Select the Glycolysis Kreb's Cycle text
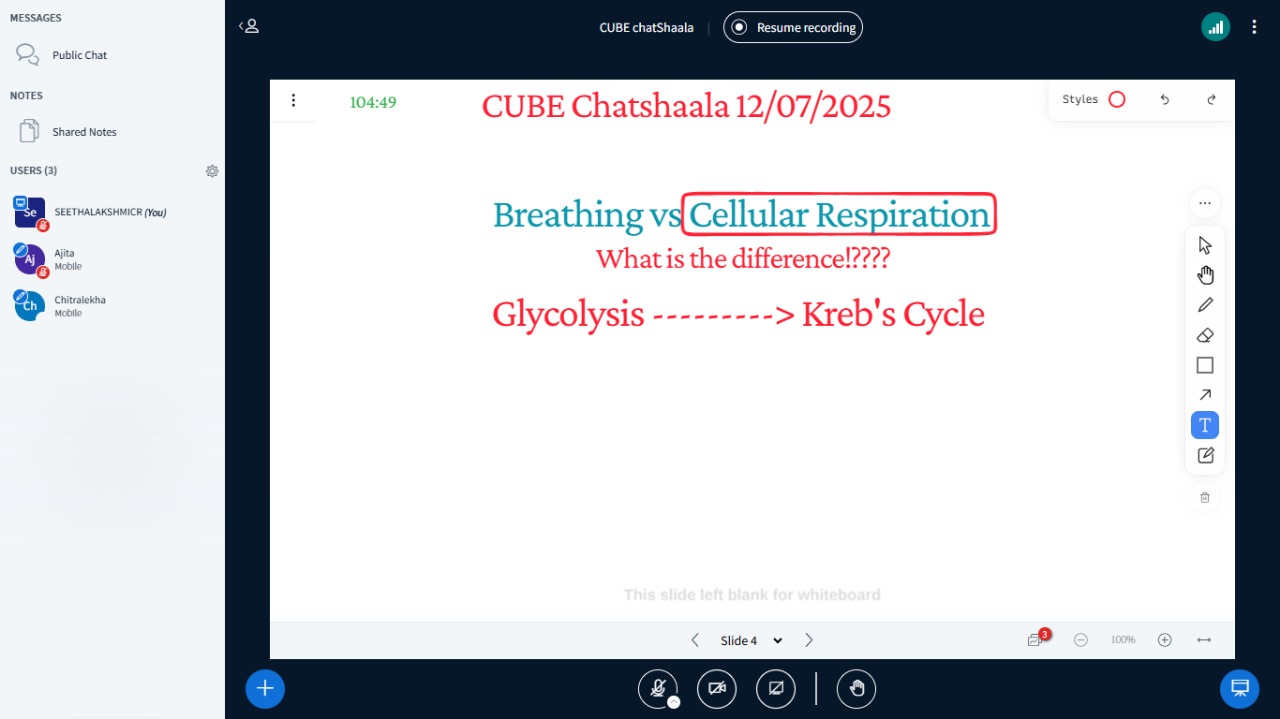Screen dimensions: 1280x719 point(738,314)
